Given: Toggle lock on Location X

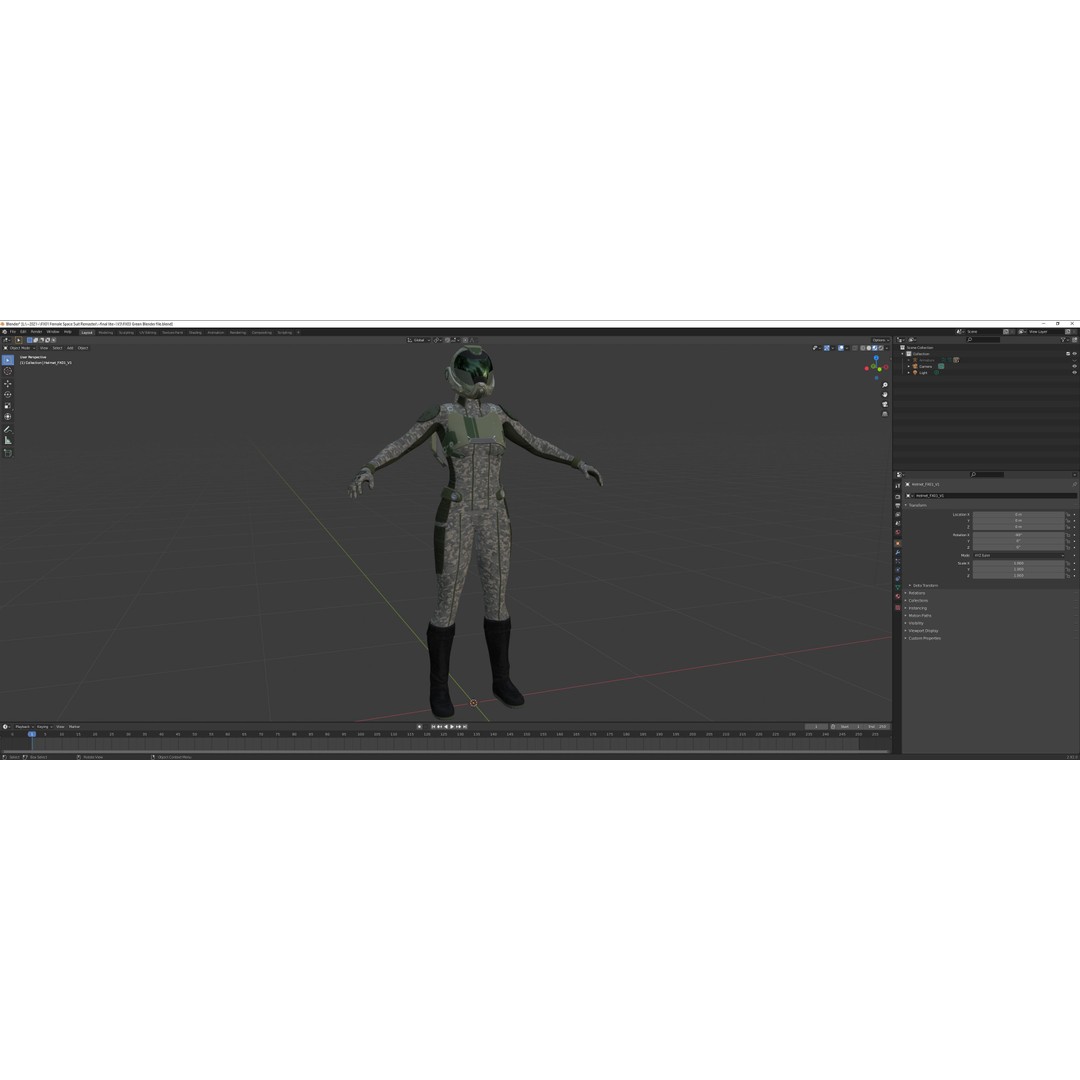Looking at the screenshot, I should pyautogui.click(x=1068, y=515).
